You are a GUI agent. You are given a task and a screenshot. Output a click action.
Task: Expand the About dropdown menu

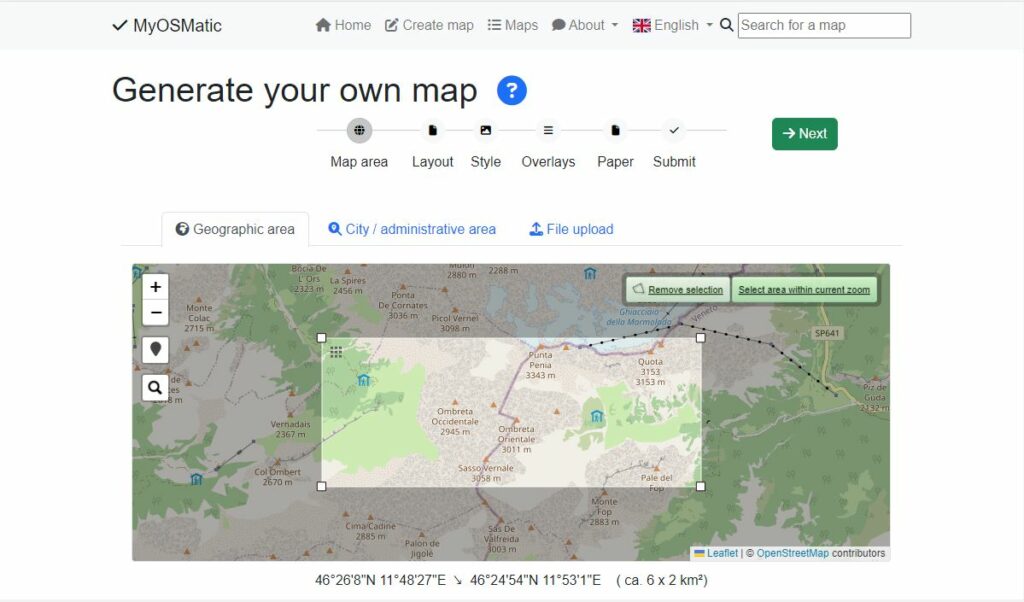point(584,25)
